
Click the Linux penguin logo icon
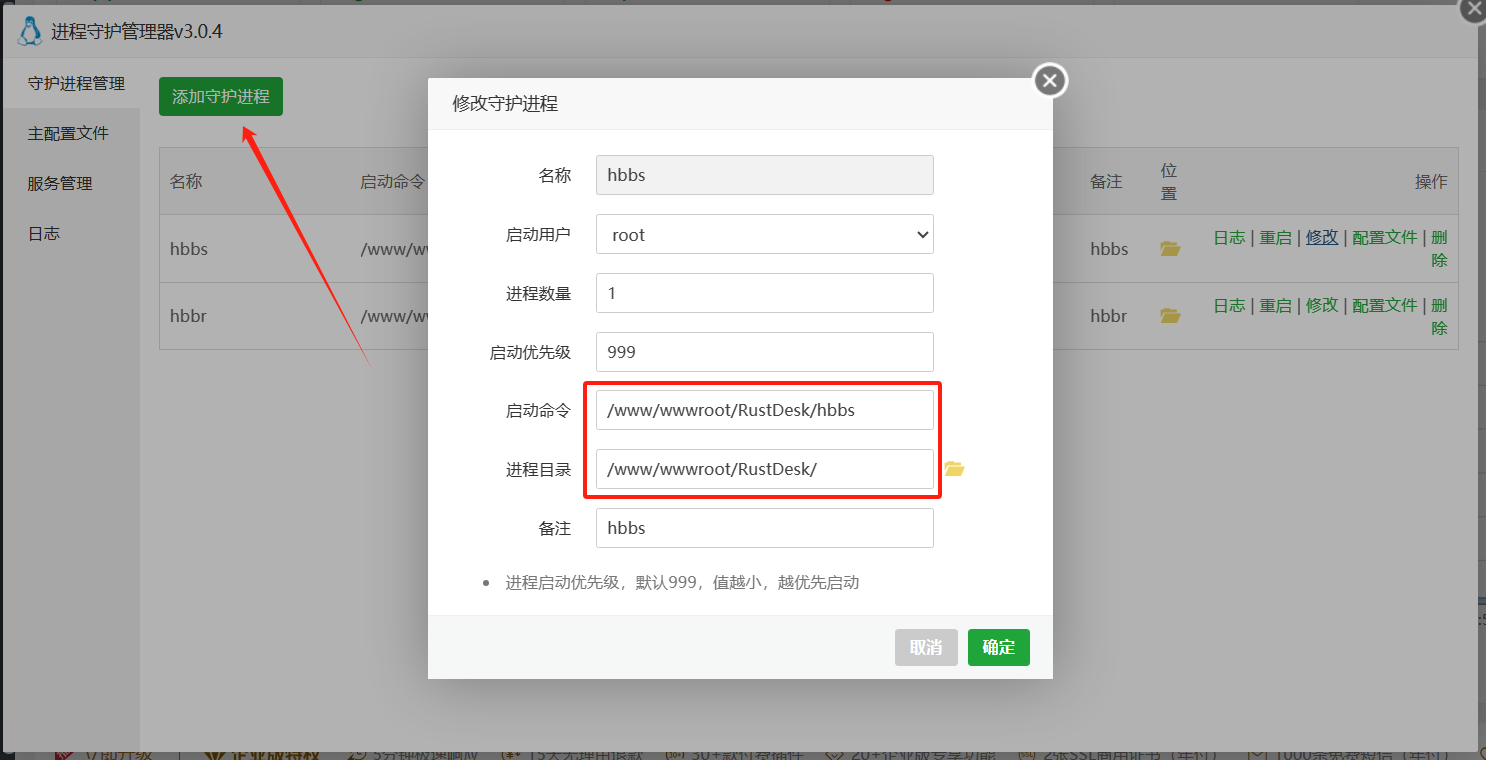click(x=30, y=31)
